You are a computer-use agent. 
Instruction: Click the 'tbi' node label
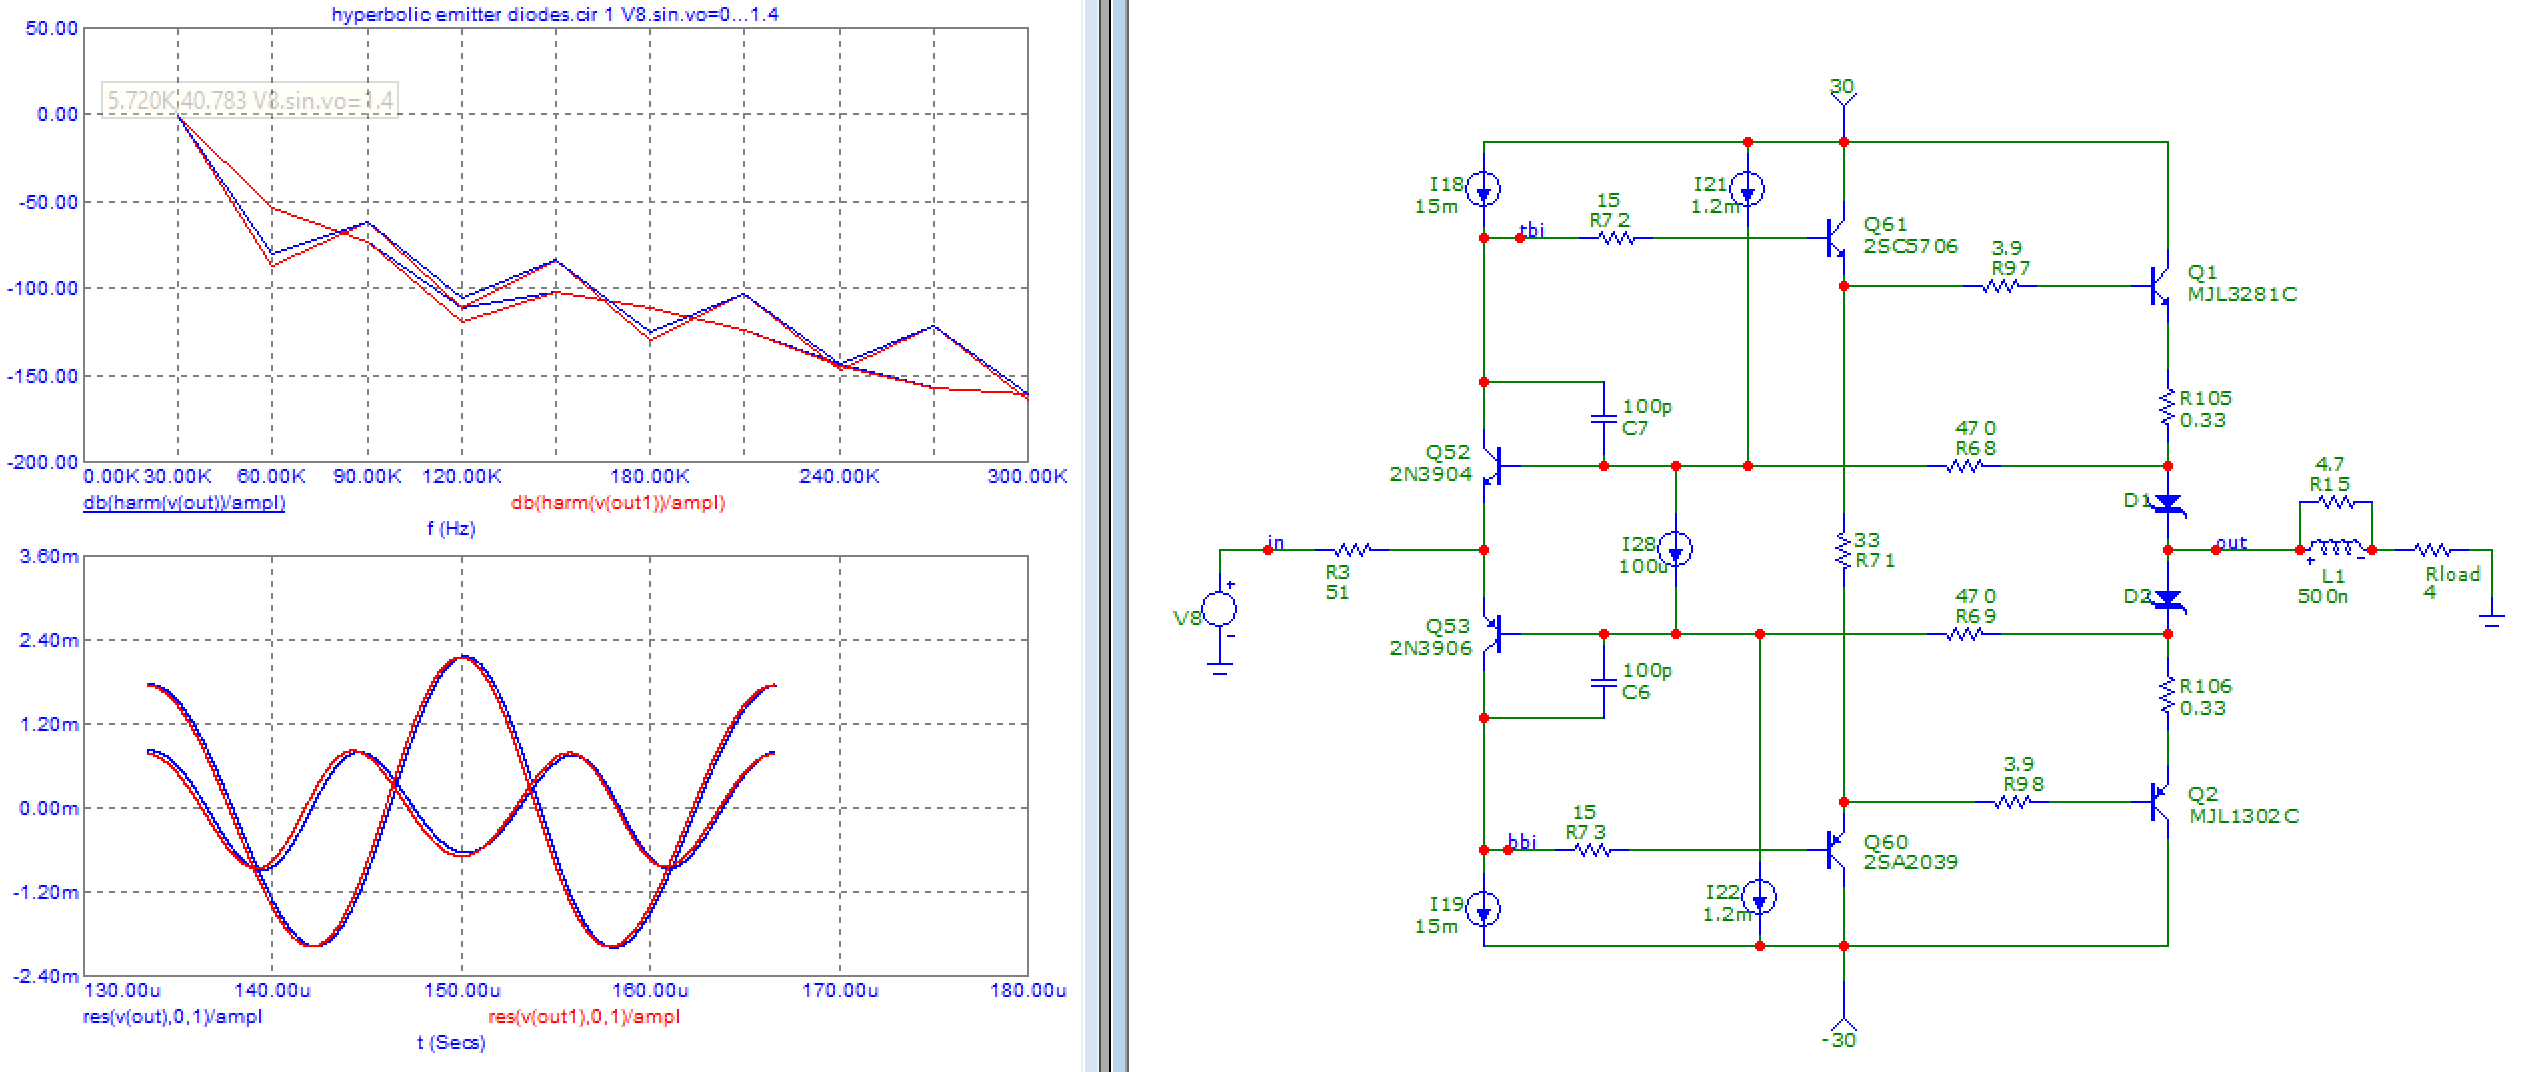click(x=1532, y=230)
